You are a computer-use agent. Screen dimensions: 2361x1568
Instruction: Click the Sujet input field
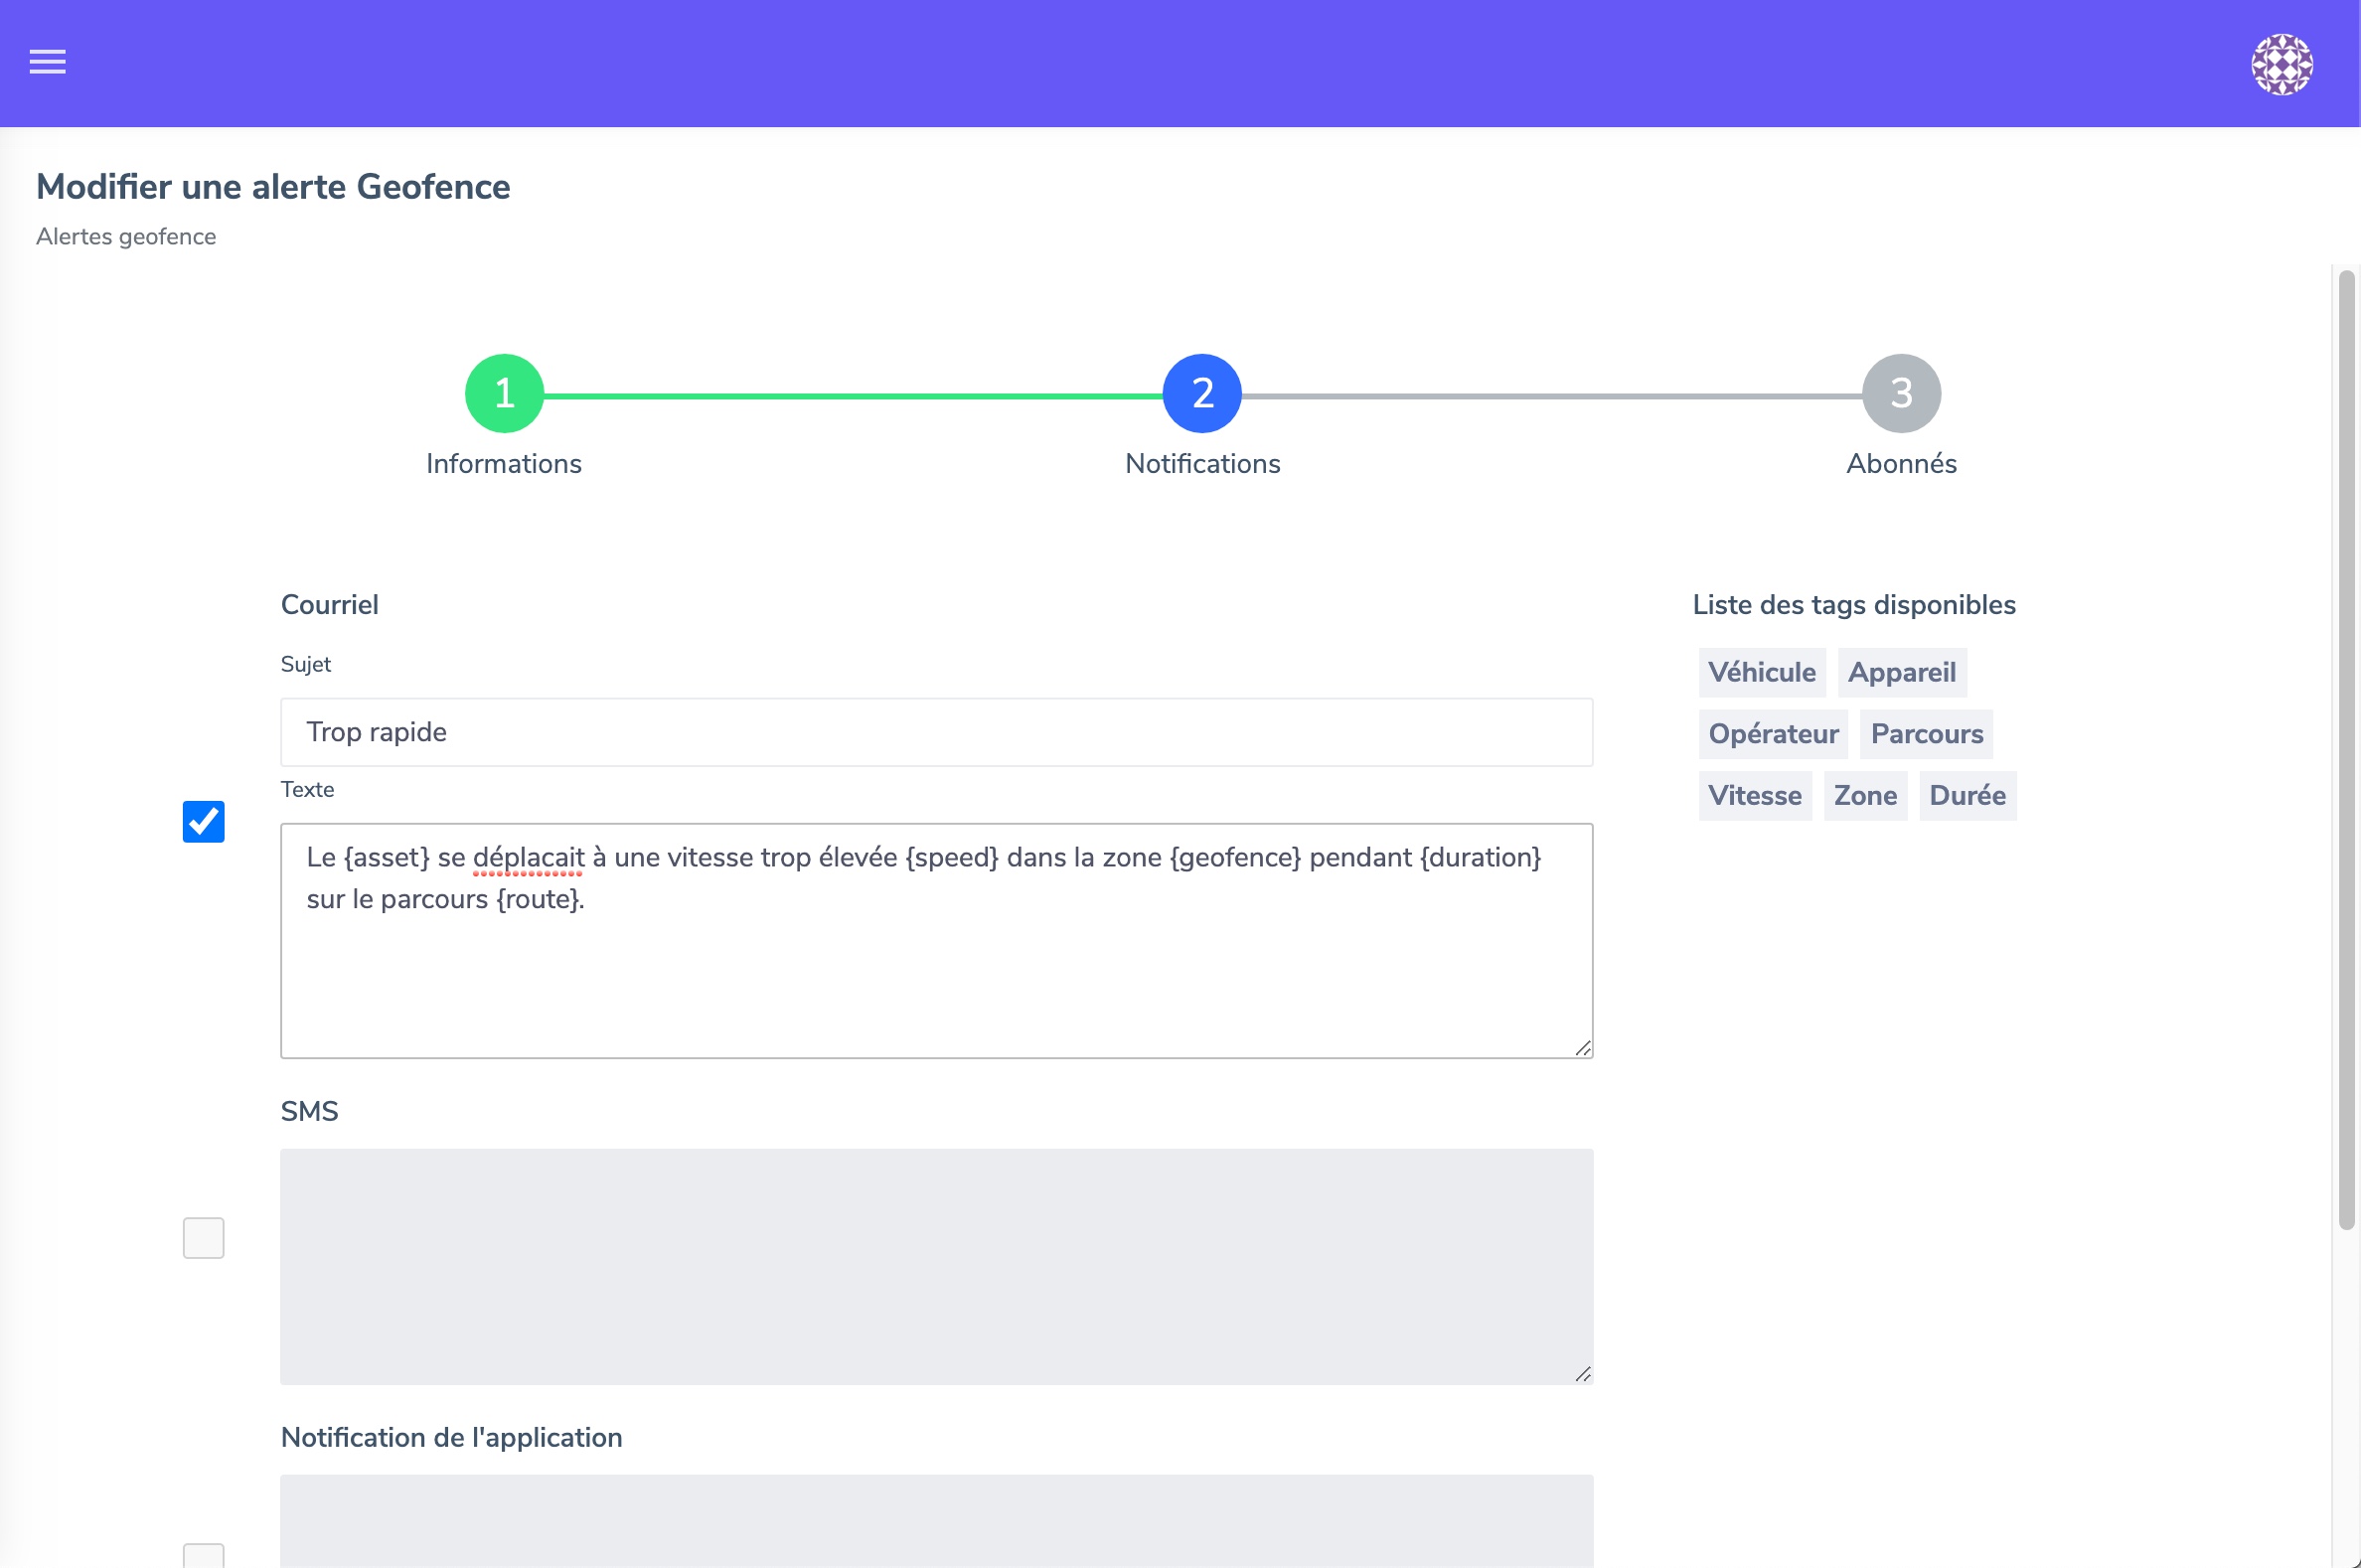tap(936, 732)
